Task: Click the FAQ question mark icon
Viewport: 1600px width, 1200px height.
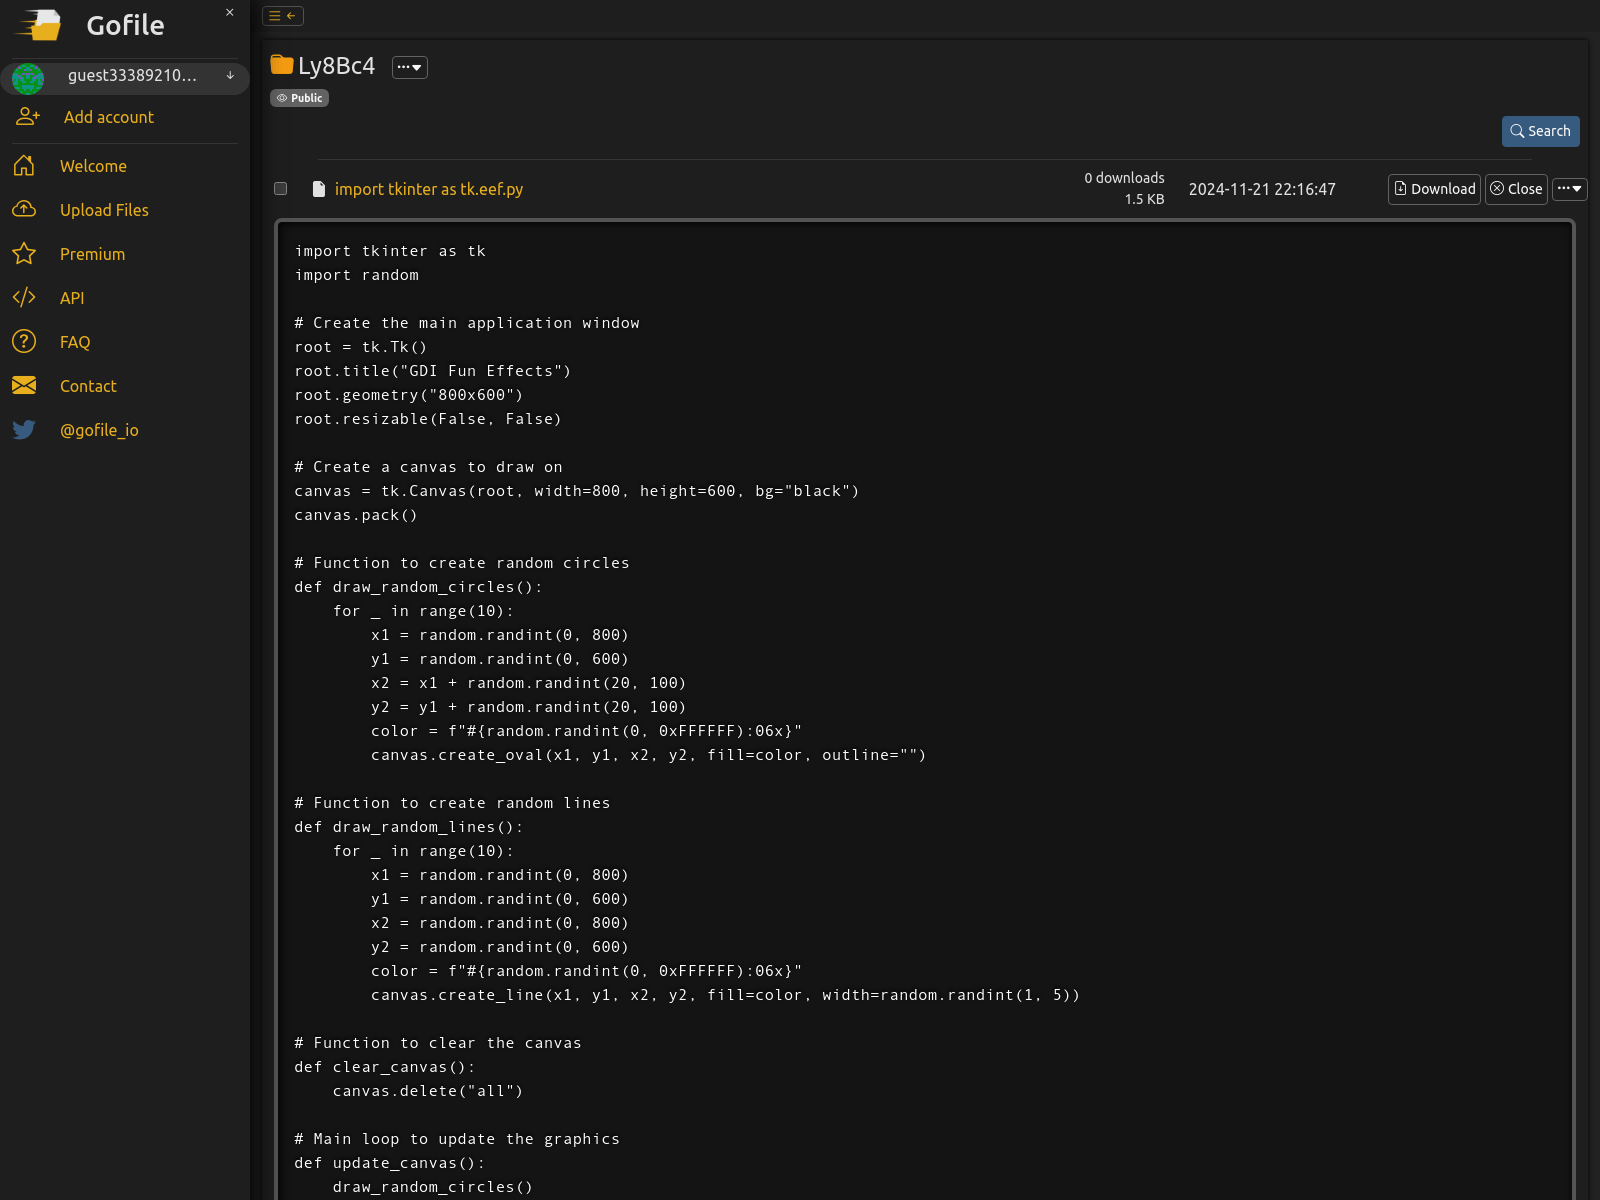Action: (24, 342)
